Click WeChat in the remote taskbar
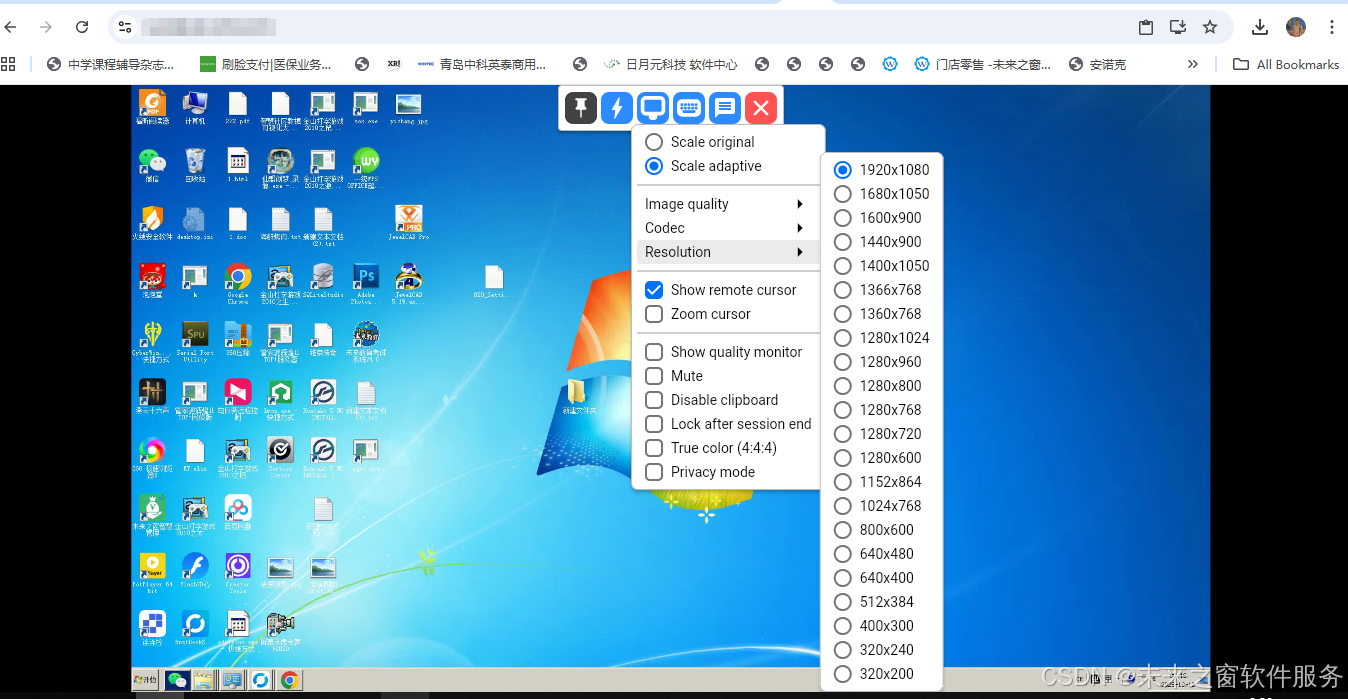This screenshot has height=699, width=1348. [x=177, y=680]
